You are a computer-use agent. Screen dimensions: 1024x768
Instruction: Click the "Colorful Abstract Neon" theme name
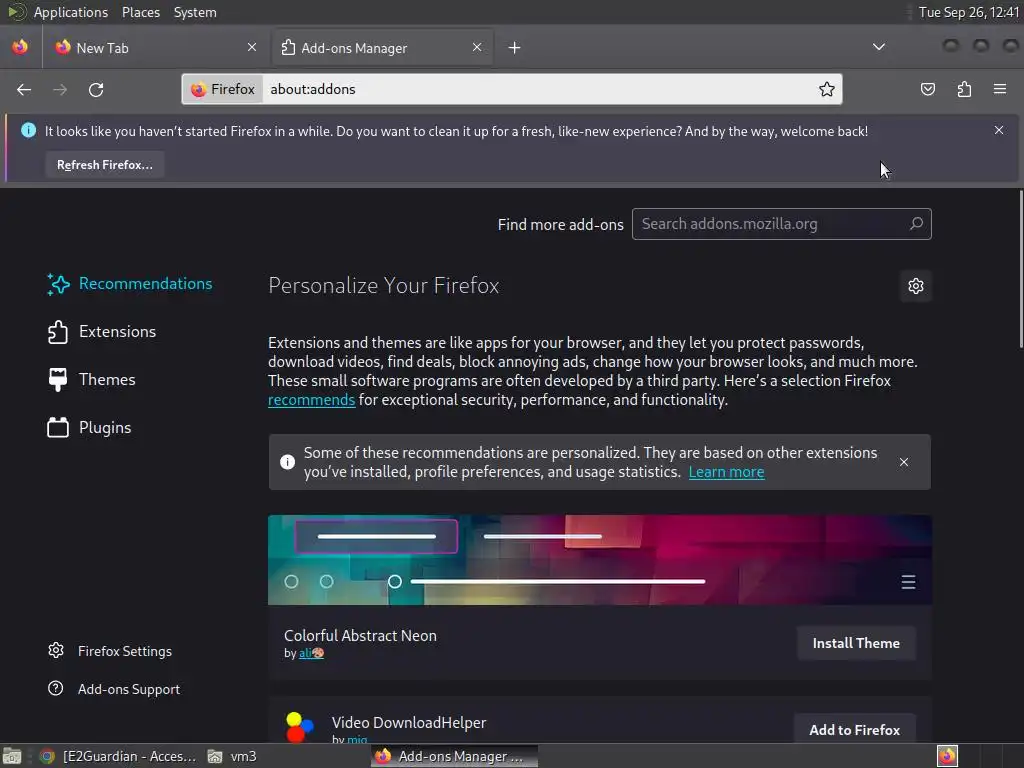pos(360,636)
